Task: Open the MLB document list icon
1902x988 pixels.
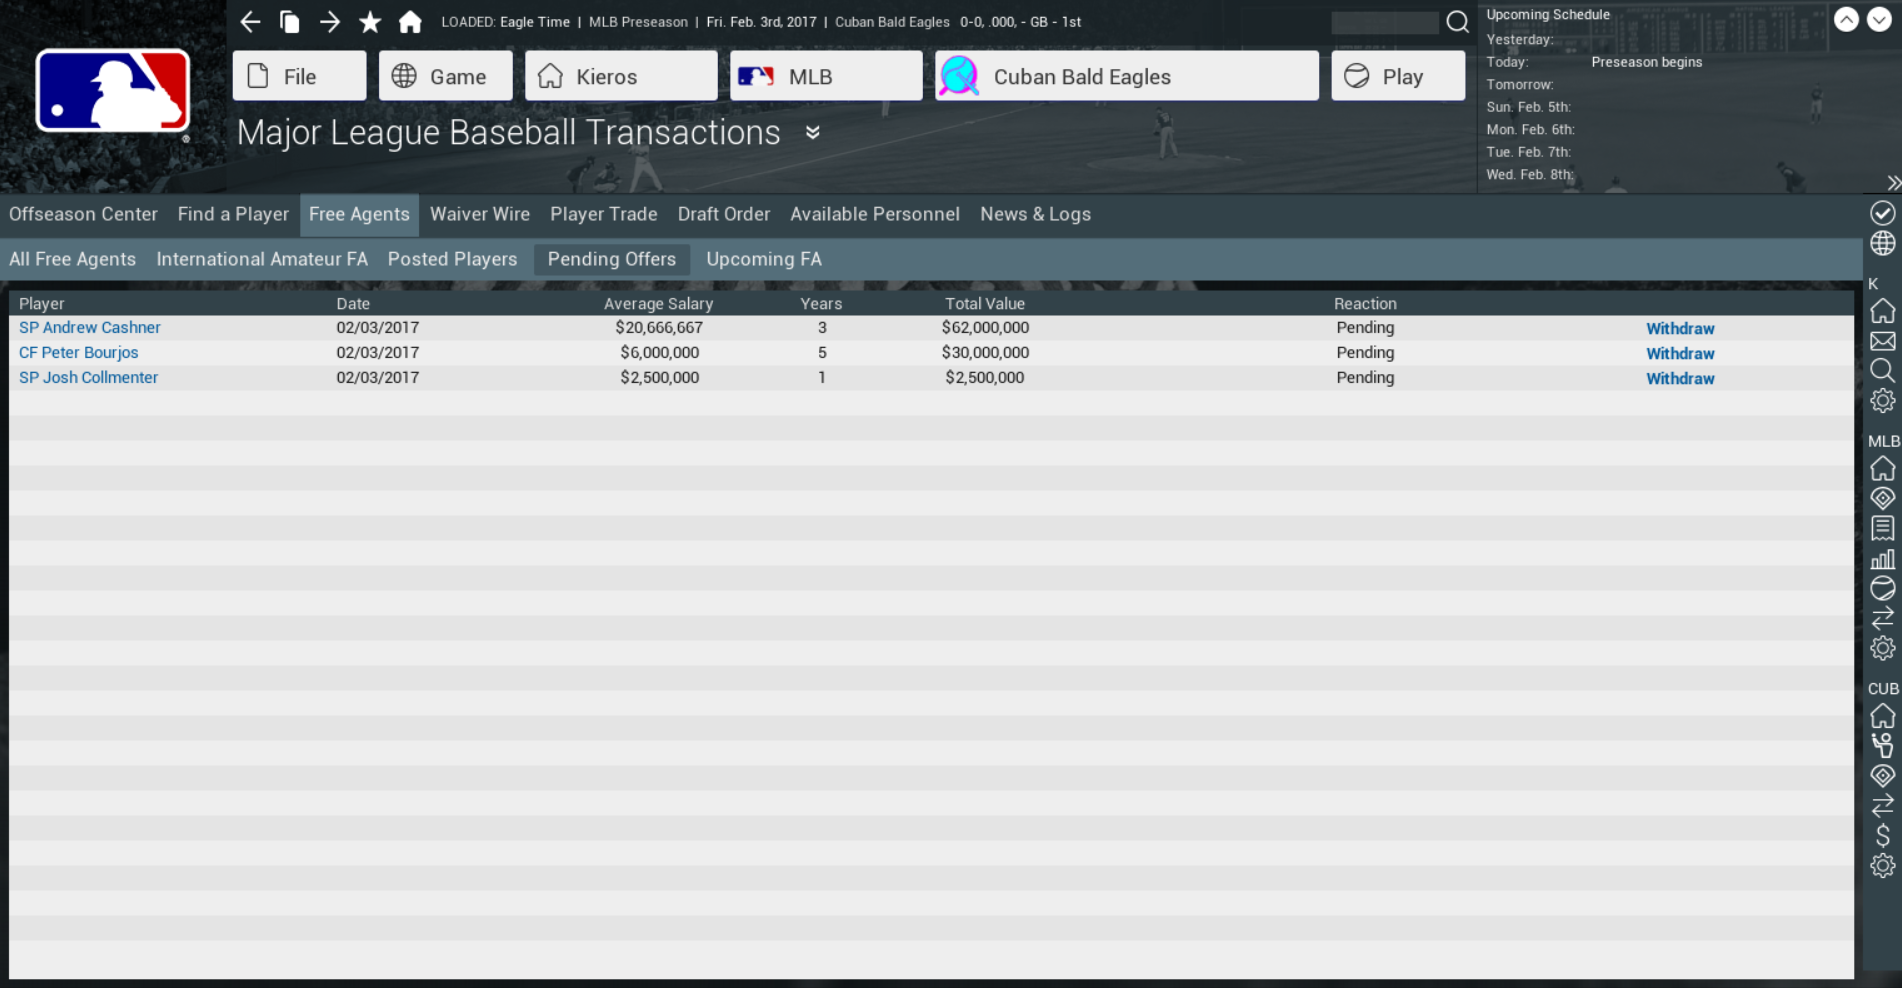Action: pos(1882,528)
